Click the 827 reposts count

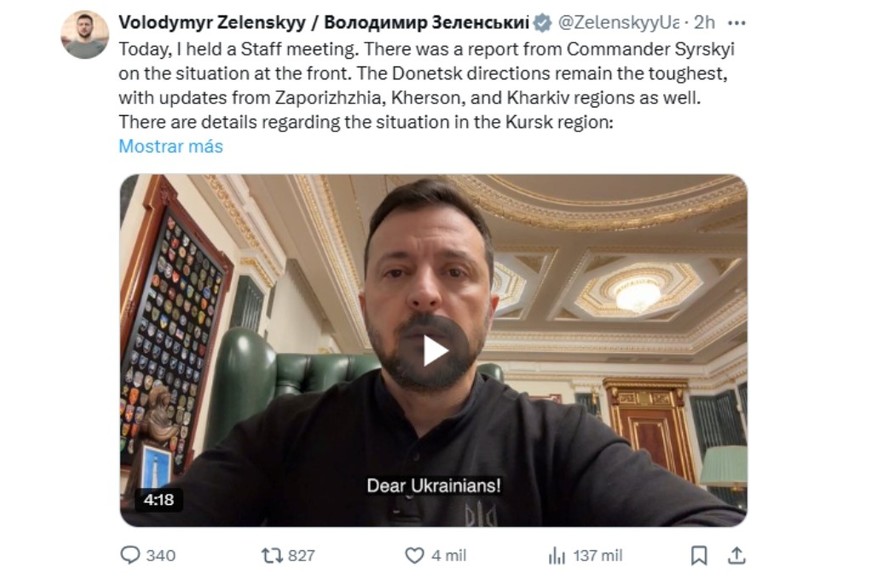pos(301,556)
